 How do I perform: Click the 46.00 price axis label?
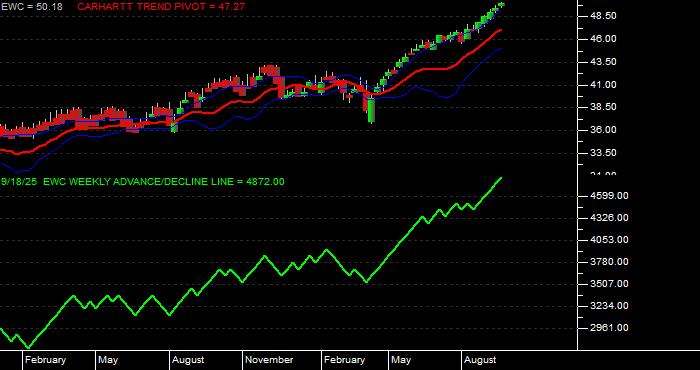[x=604, y=39]
